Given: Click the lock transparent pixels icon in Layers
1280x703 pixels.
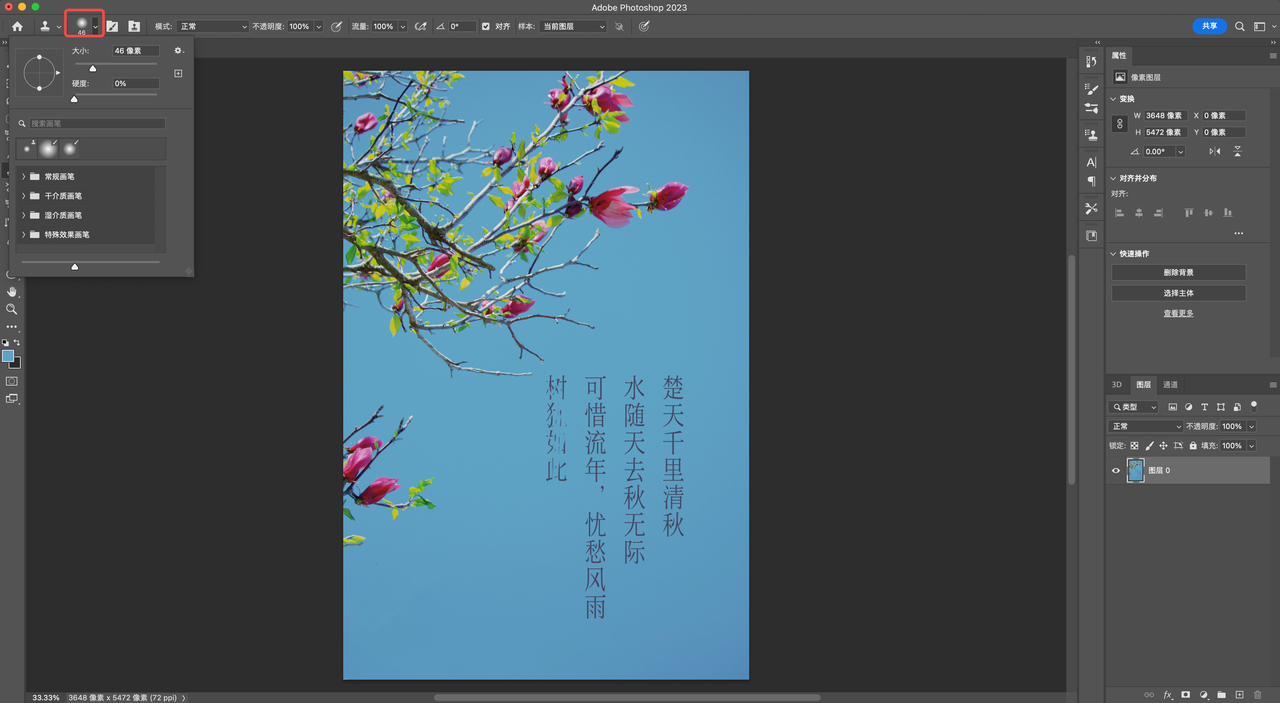Looking at the screenshot, I should (1134, 446).
